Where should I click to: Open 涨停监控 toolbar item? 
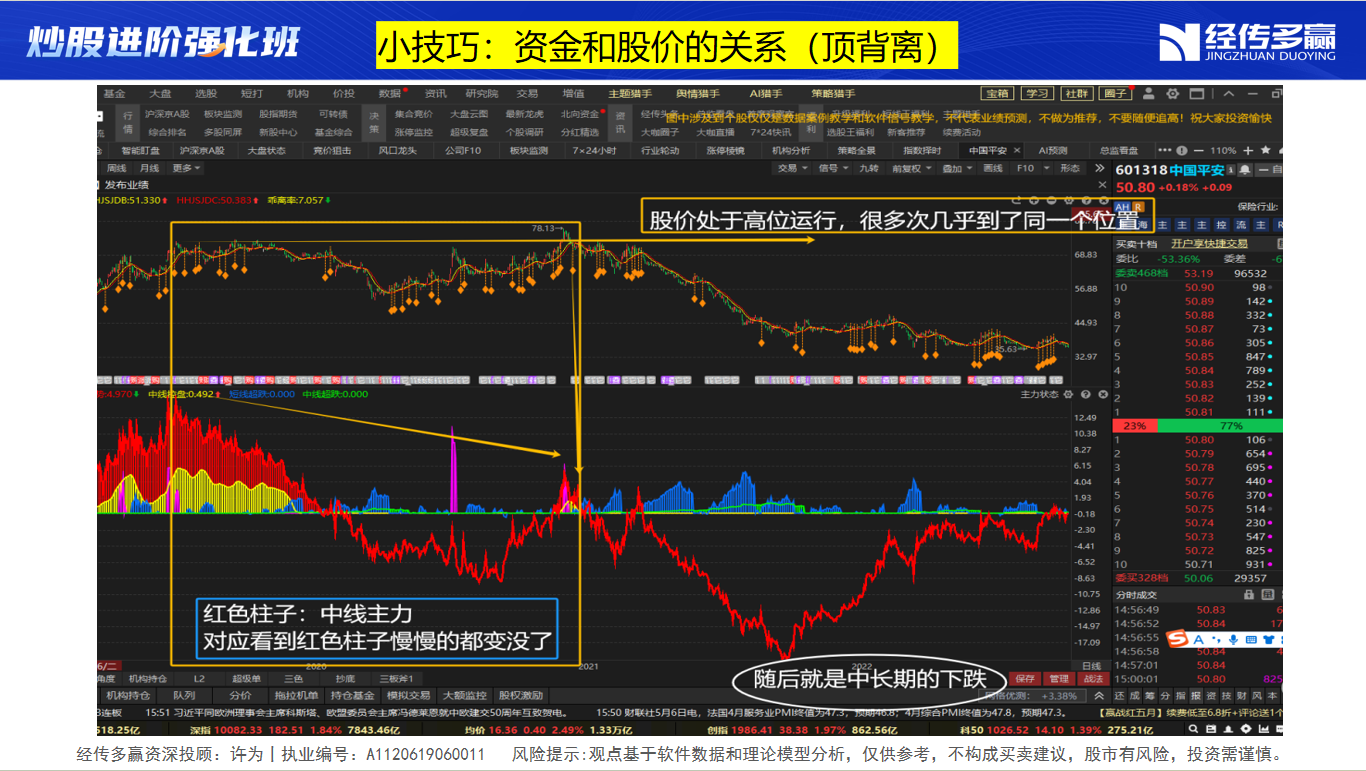(414, 132)
